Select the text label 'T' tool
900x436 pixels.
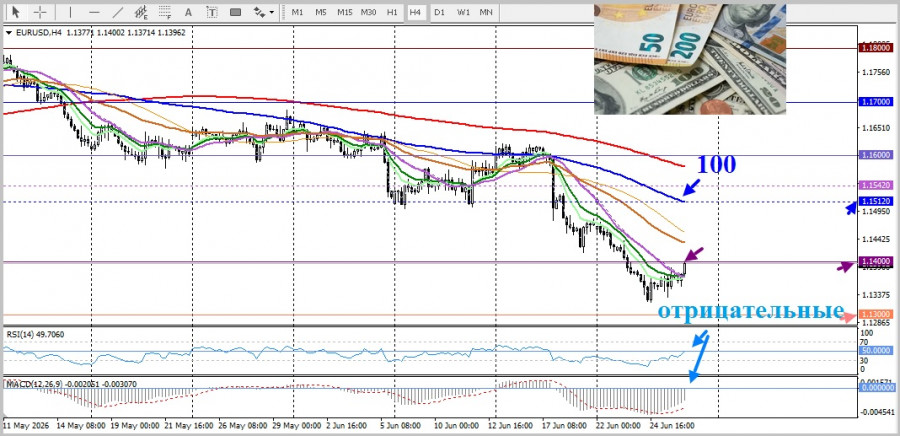point(212,12)
